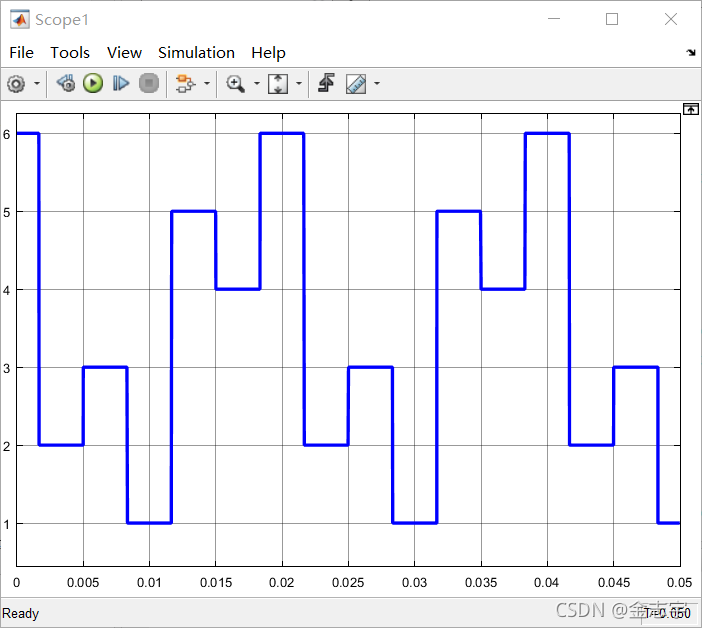Click the Scope1 window title

point(62,20)
